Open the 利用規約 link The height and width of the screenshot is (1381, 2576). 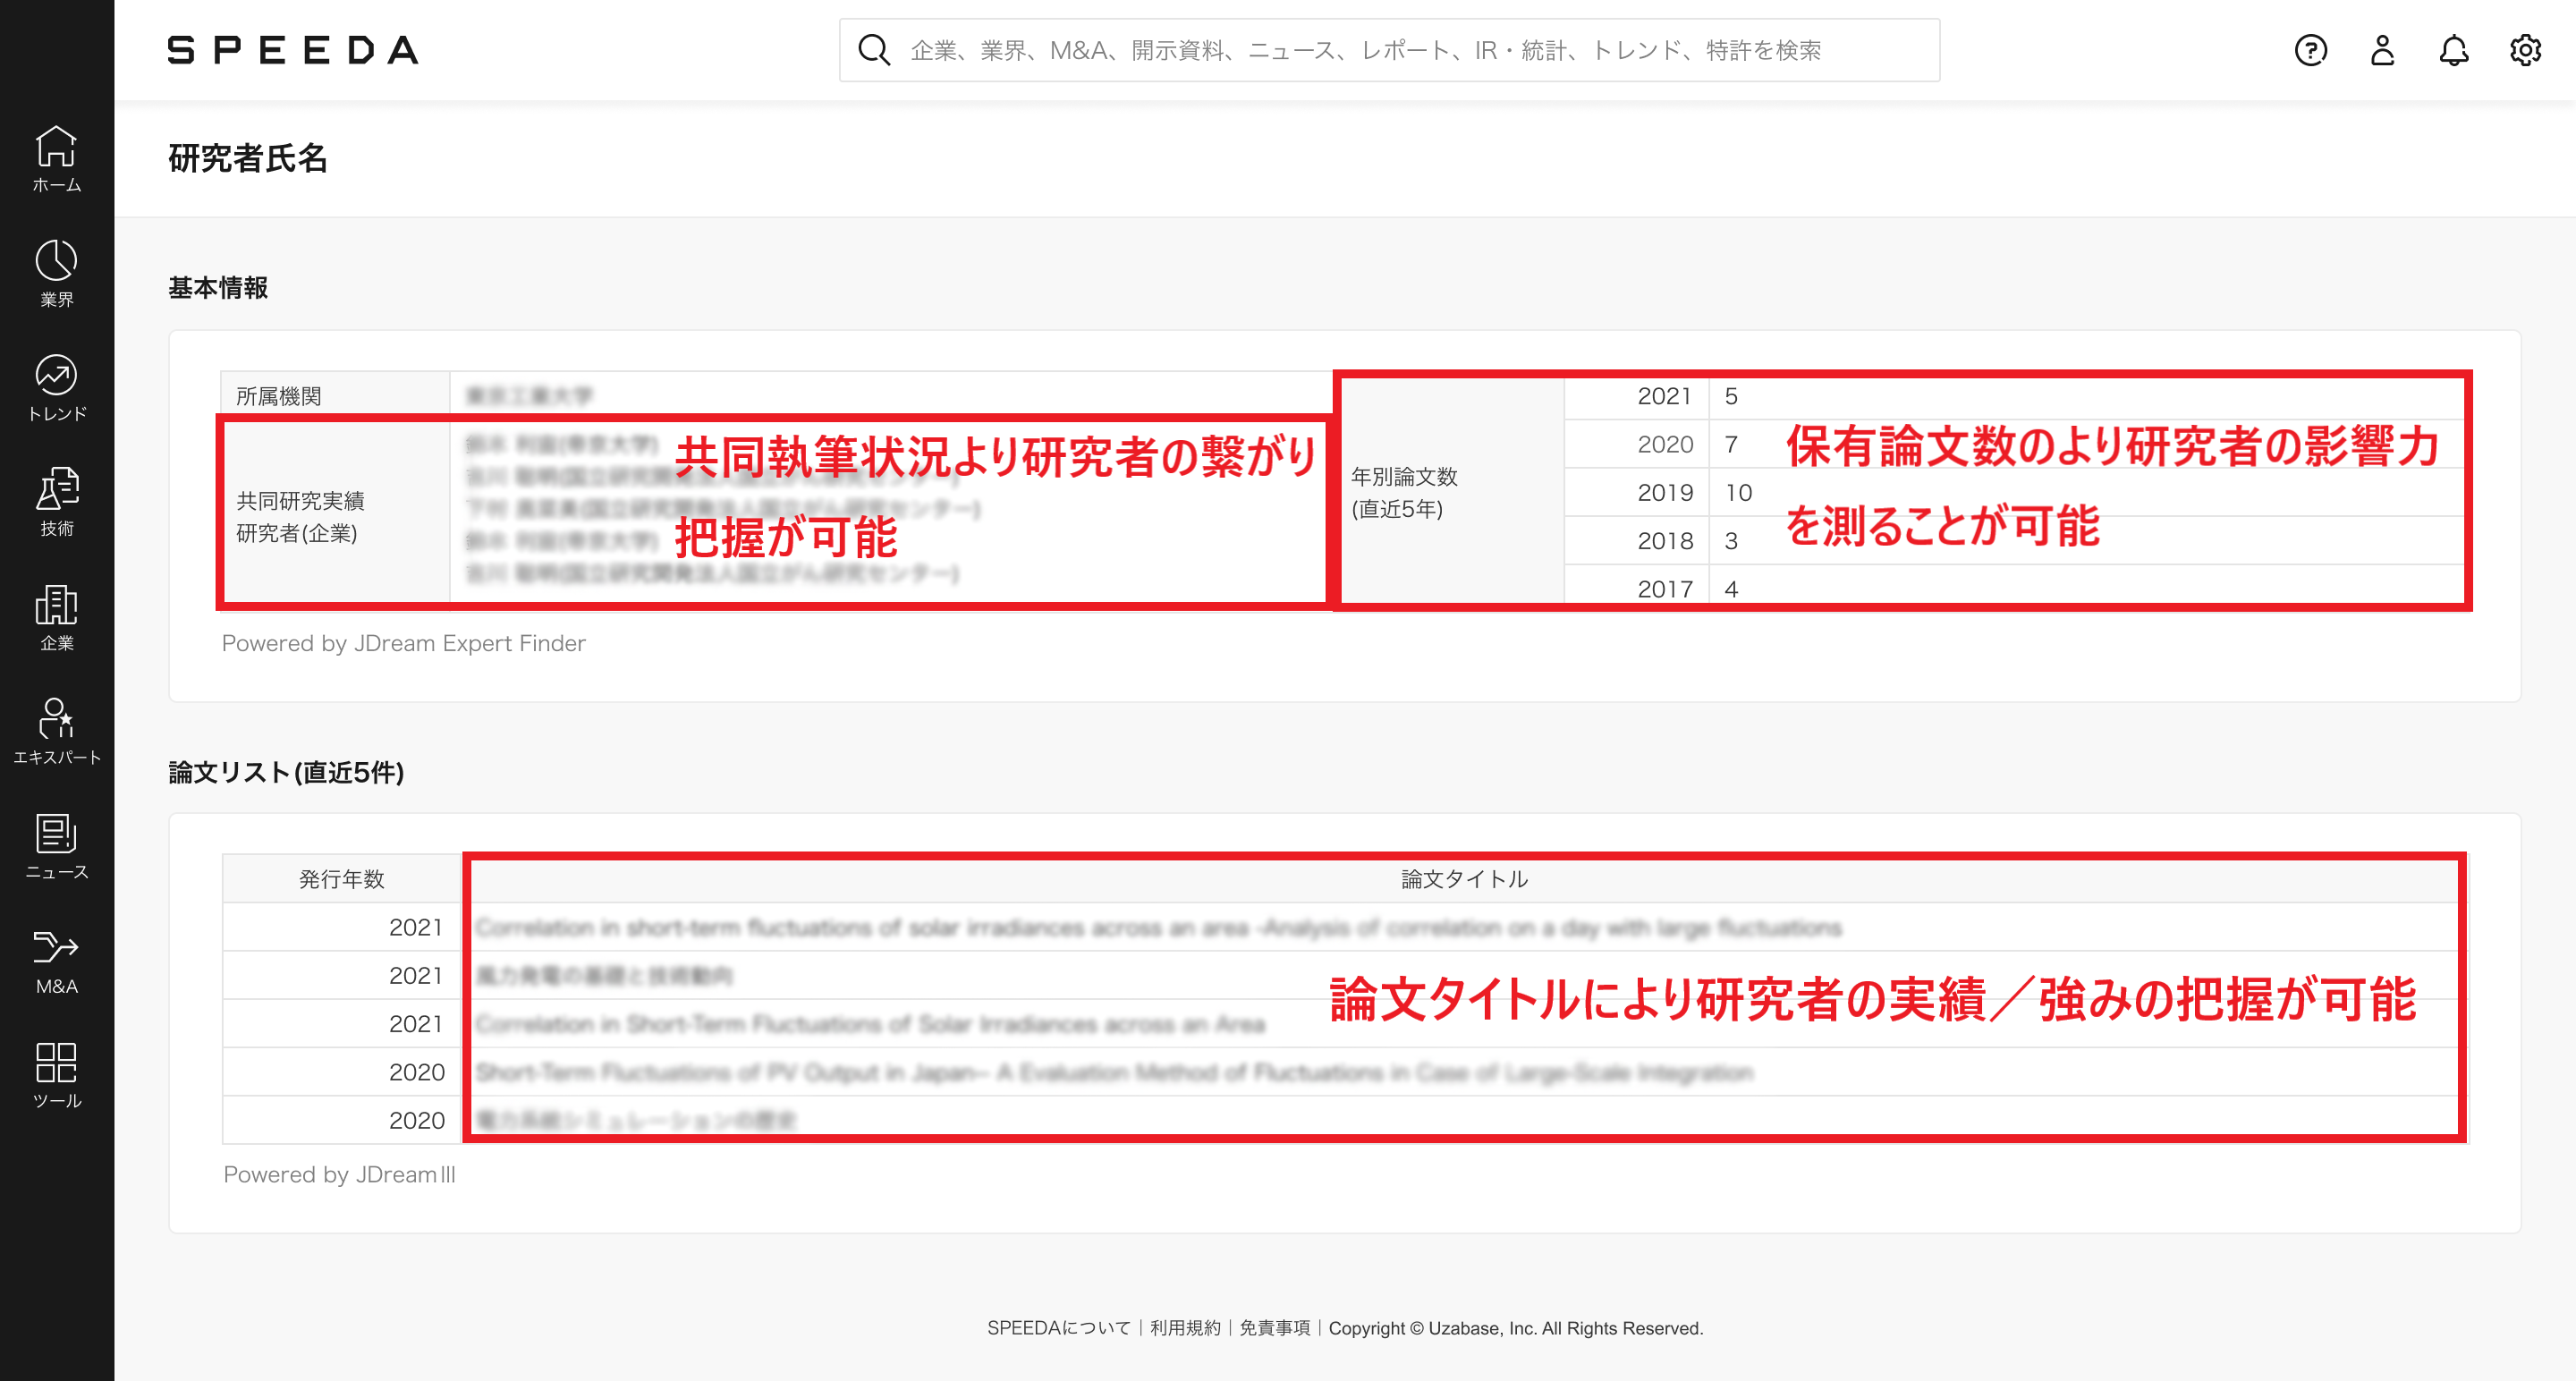[x=1184, y=1328]
